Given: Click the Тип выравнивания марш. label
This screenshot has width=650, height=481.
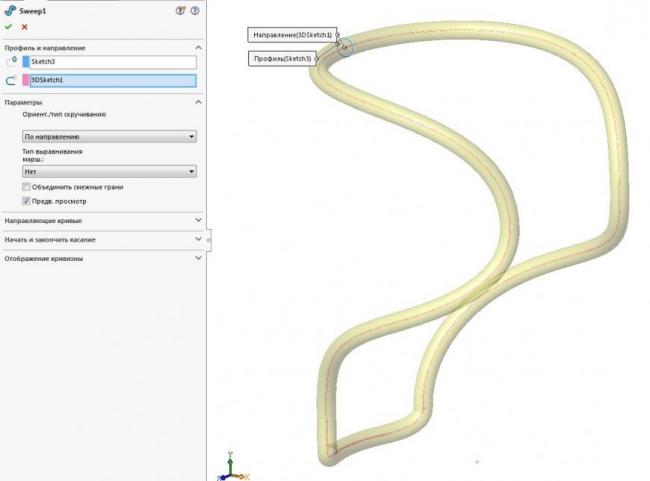Looking at the screenshot, I should pyautogui.click(x=52, y=155).
